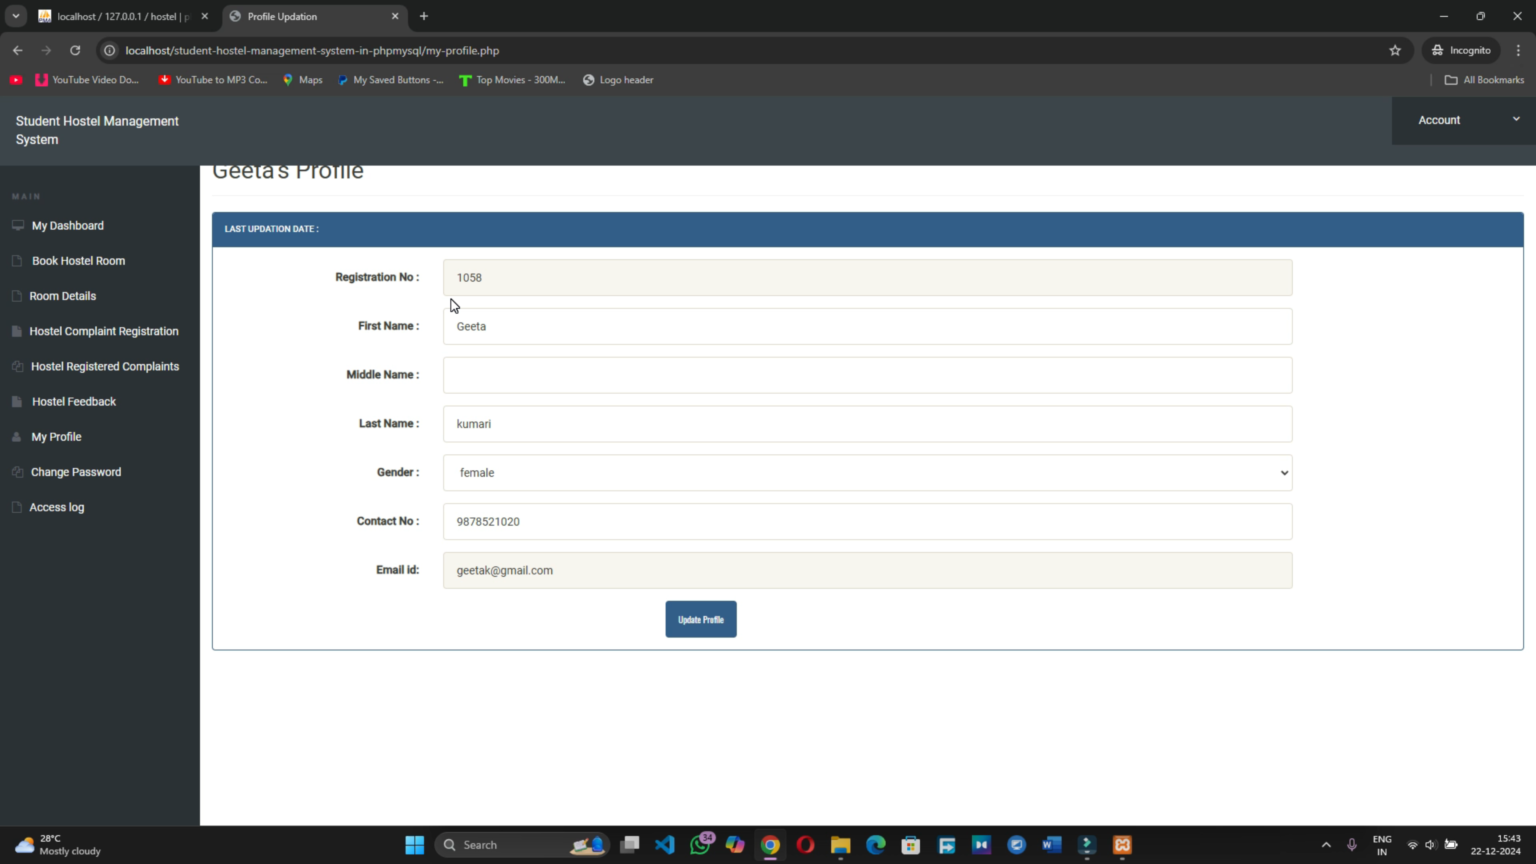The height and width of the screenshot is (864, 1536).
Task: Click the bookmark star in the address bar
Action: (1395, 50)
